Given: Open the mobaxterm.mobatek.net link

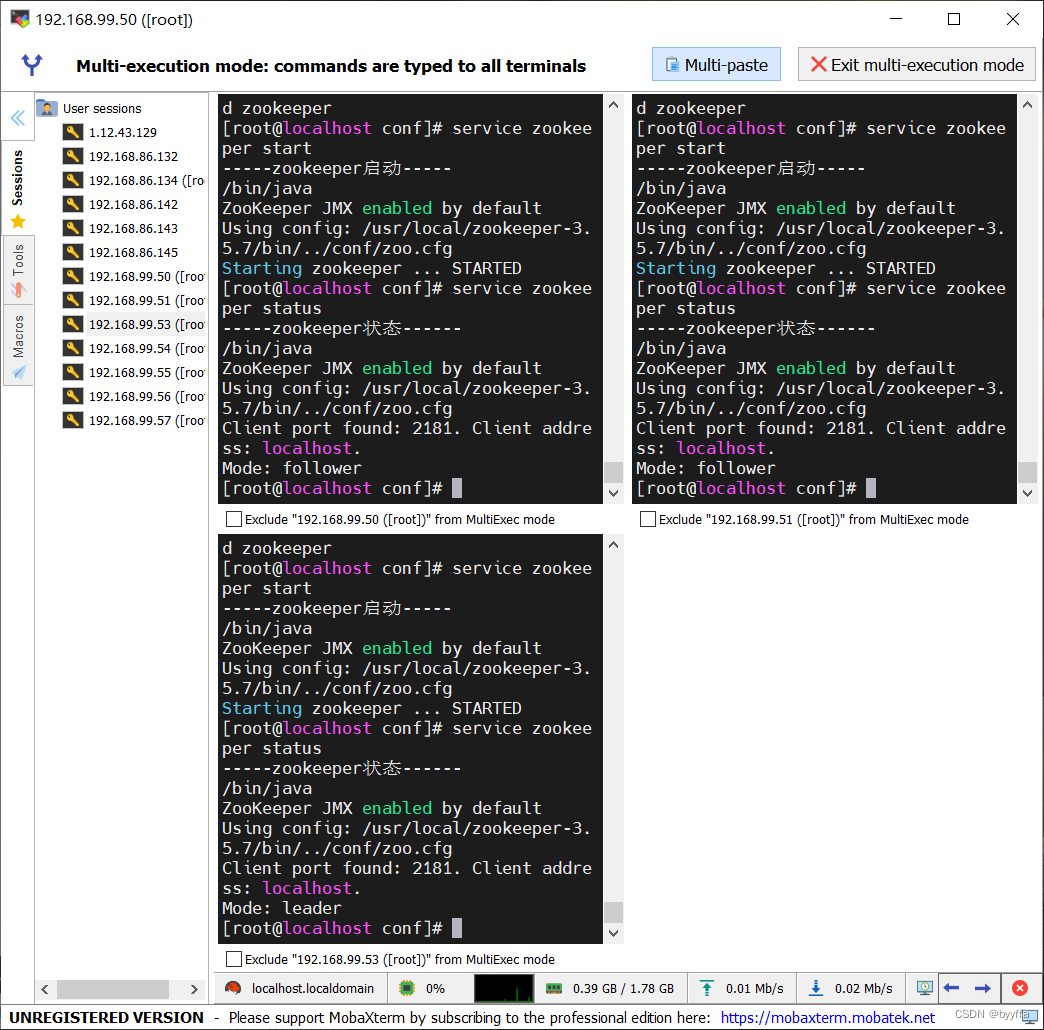Looking at the screenshot, I should coord(829,1016).
